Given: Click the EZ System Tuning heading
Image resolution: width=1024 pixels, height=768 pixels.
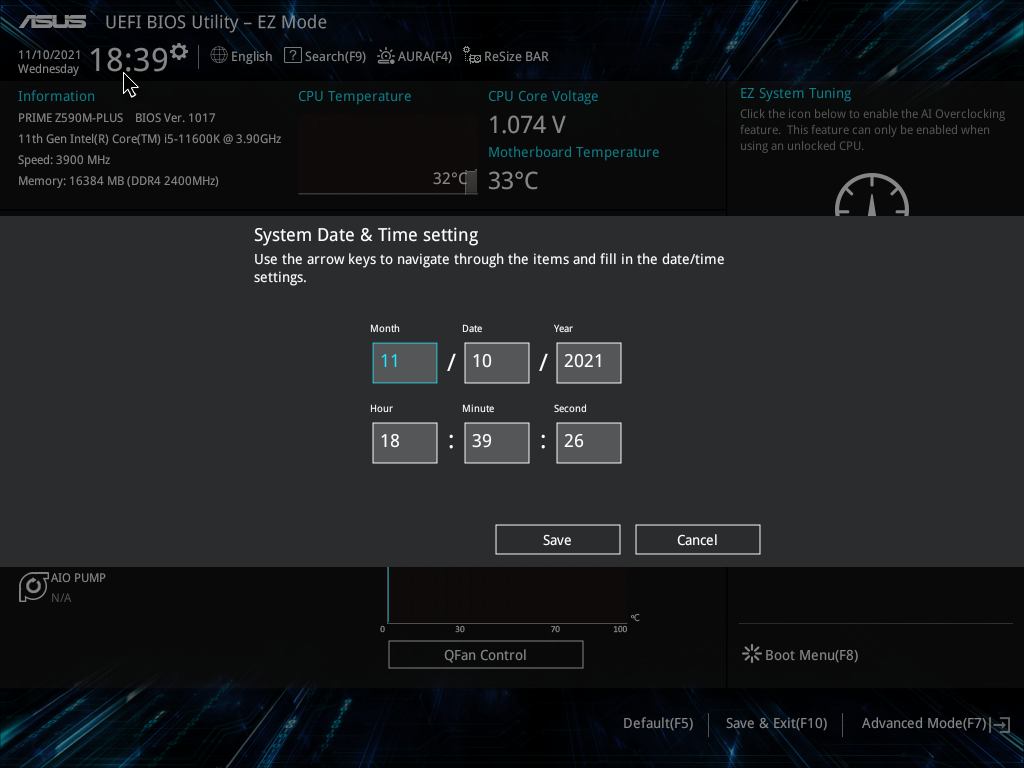Looking at the screenshot, I should [x=795, y=93].
